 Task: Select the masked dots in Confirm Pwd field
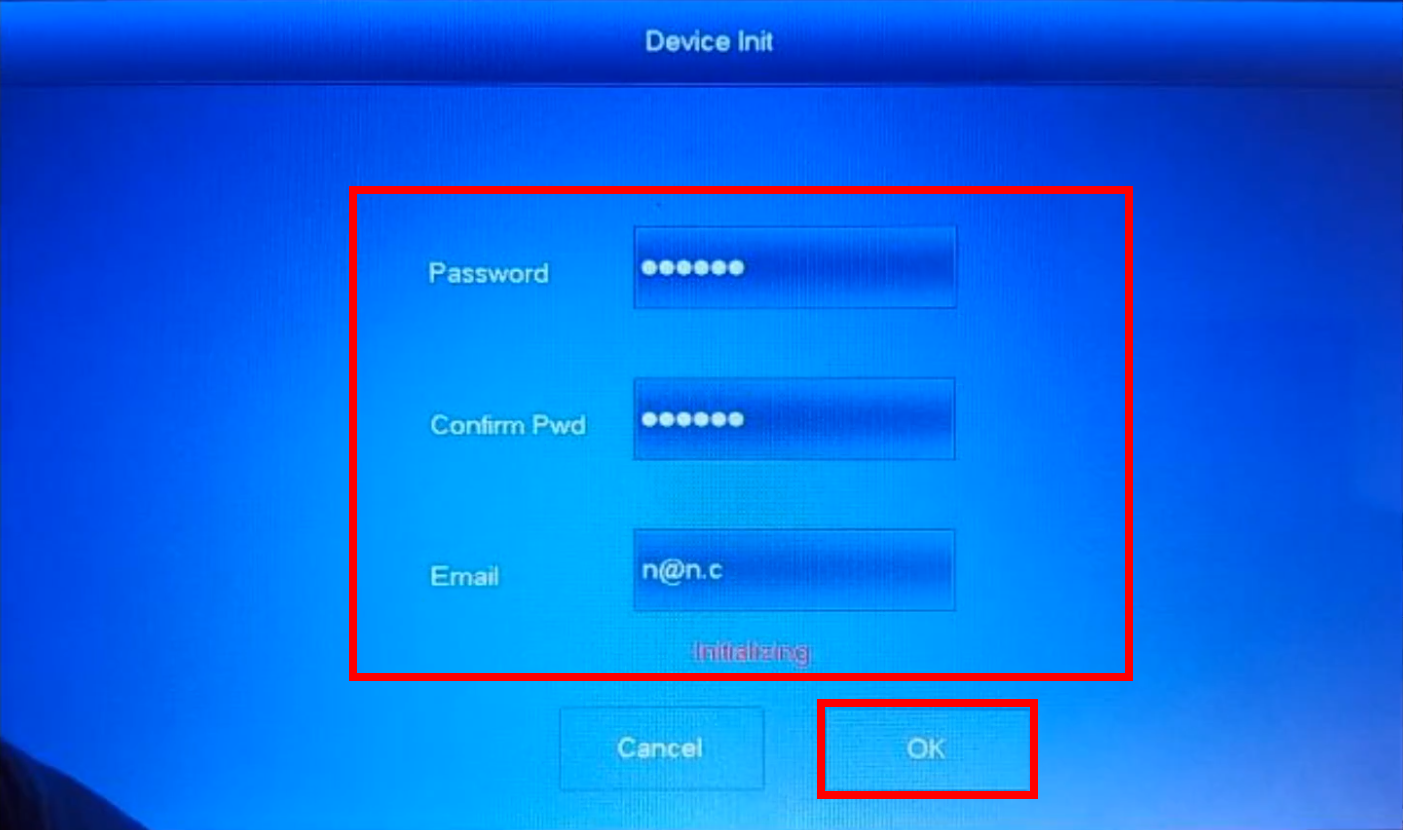pyautogui.click(x=692, y=419)
